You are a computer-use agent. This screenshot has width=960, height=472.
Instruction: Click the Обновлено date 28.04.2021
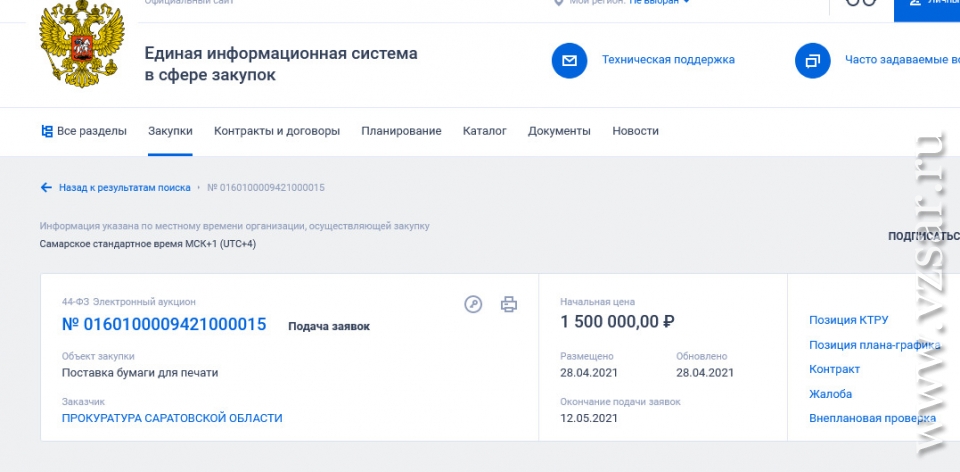[x=705, y=372]
